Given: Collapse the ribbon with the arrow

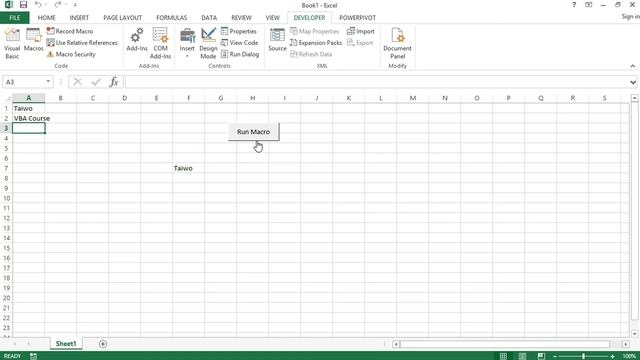Looking at the screenshot, I should (x=633, y=66).
